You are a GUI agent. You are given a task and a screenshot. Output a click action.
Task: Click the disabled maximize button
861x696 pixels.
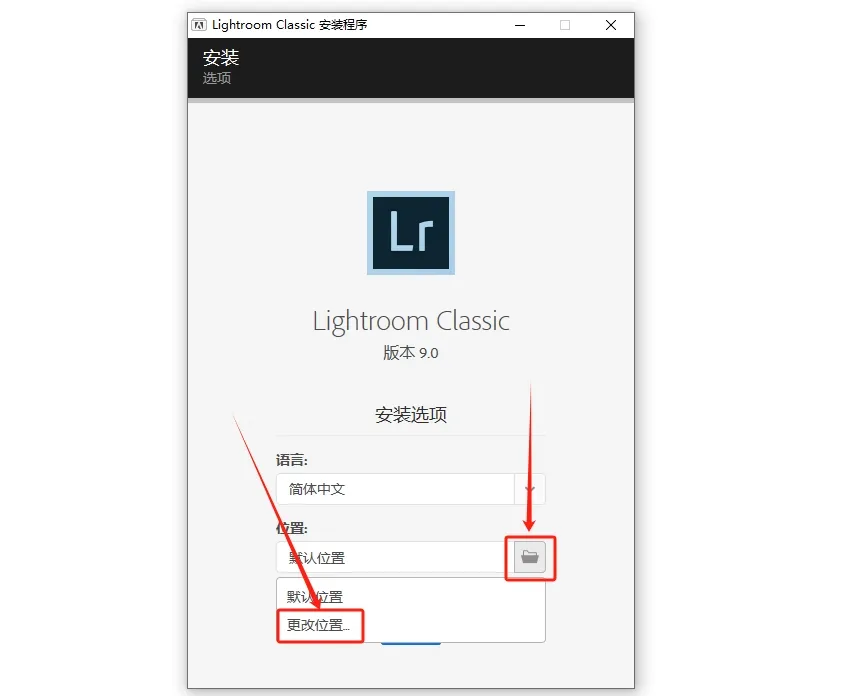point(564,25)
